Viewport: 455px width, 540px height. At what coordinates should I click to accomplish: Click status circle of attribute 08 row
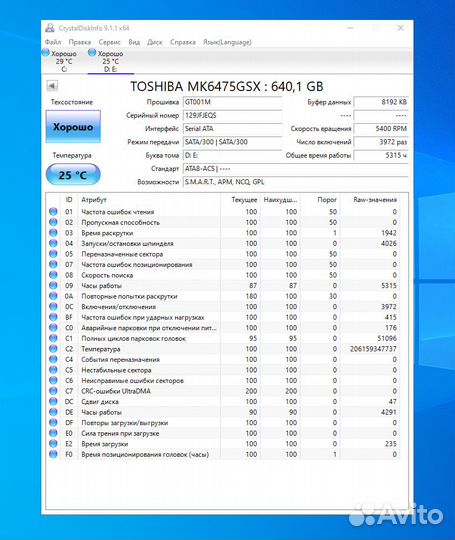(53, 275)
